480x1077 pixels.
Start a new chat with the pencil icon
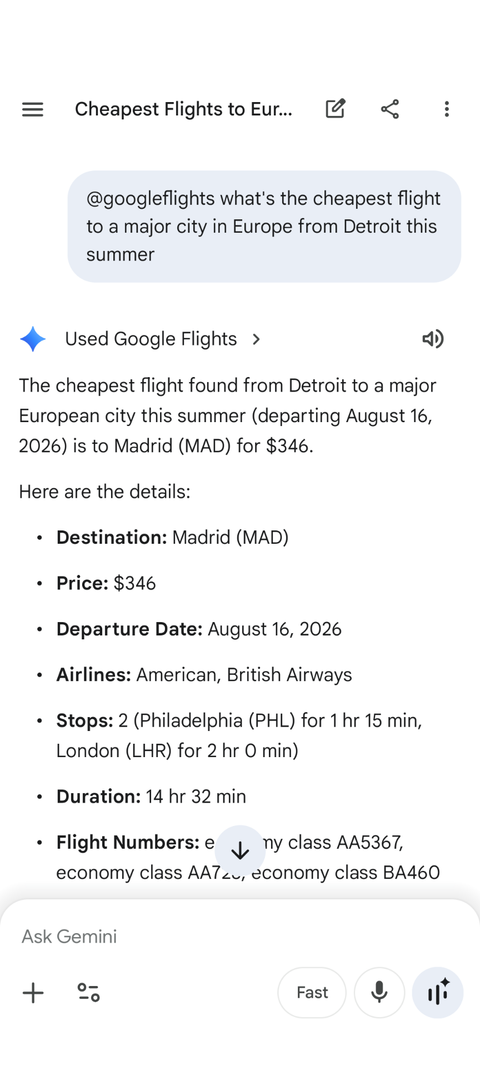pos(335,109)
